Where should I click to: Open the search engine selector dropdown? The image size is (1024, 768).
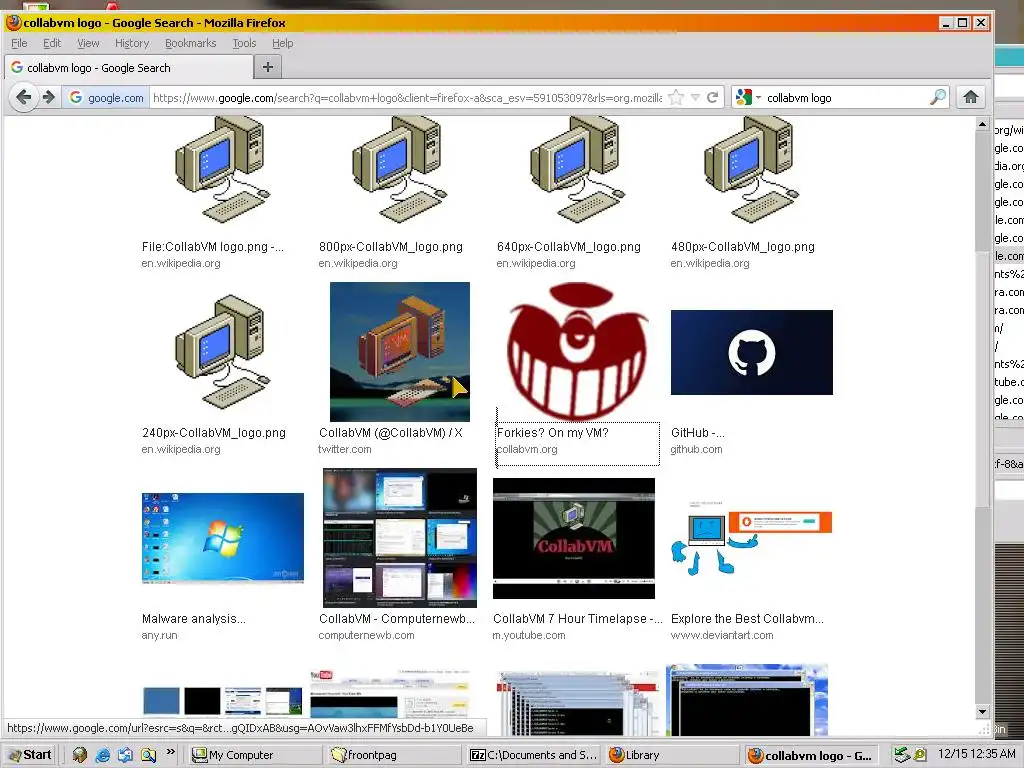click(748, 98)
